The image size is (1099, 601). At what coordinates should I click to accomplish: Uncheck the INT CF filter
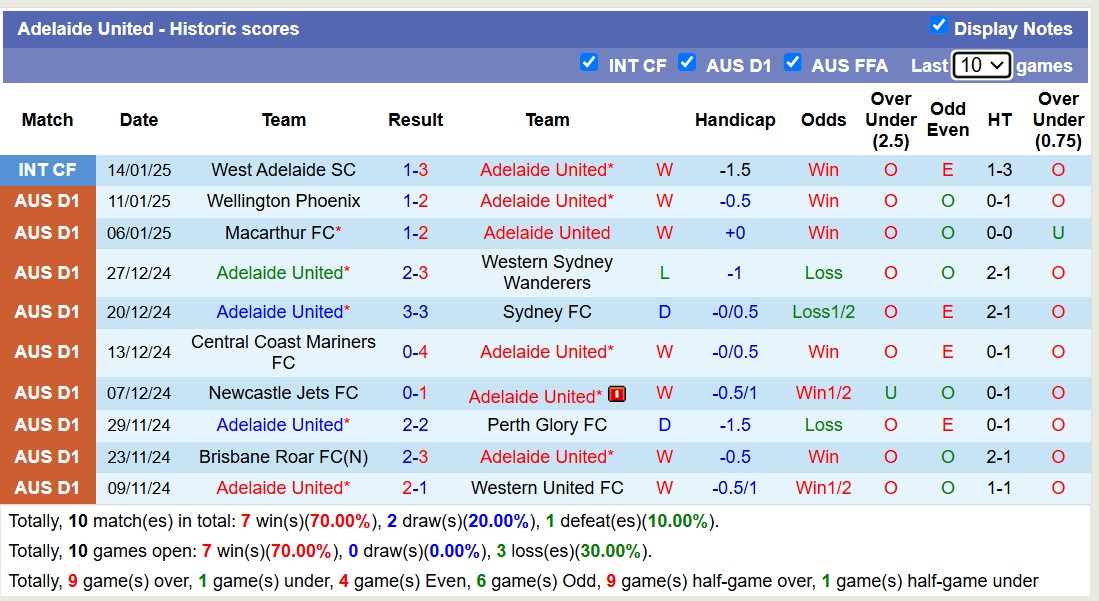click(590, 62)
